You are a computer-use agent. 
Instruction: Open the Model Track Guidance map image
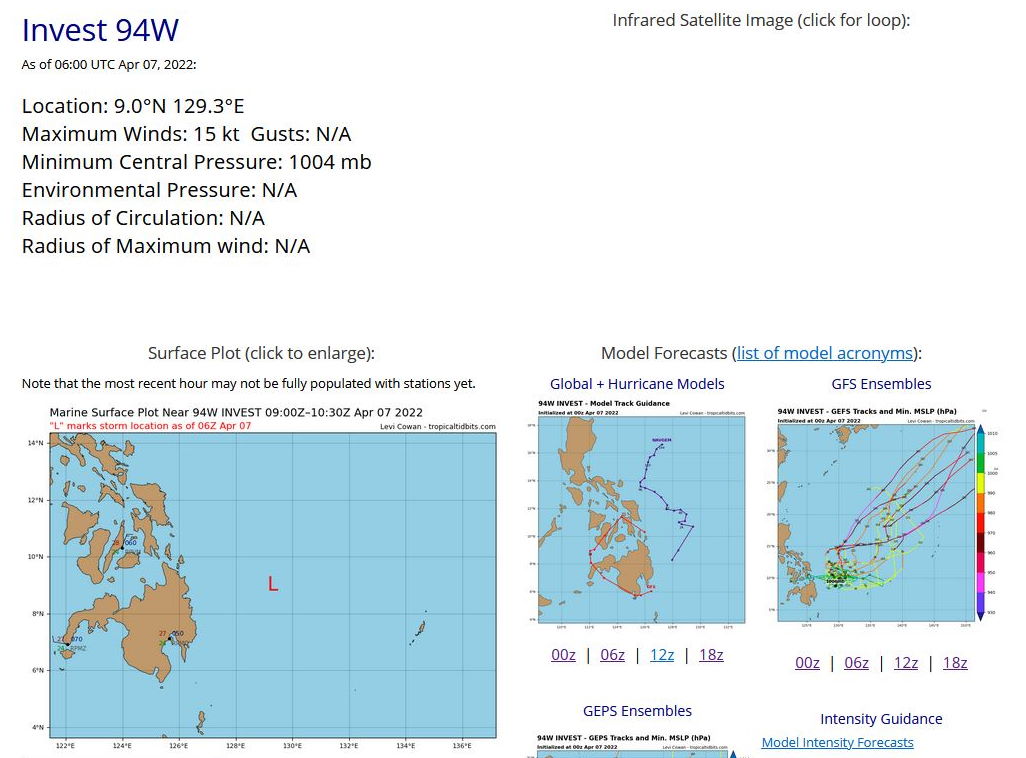[x=636, y=512]
